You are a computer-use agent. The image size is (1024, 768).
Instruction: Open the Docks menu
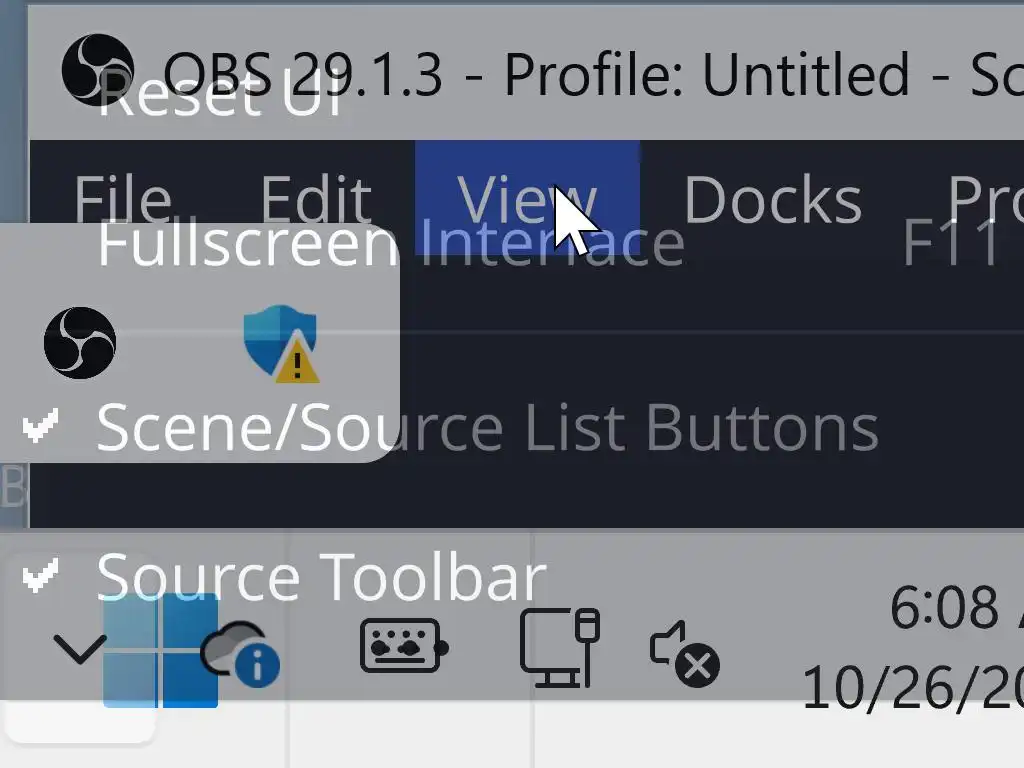(772, 199)
